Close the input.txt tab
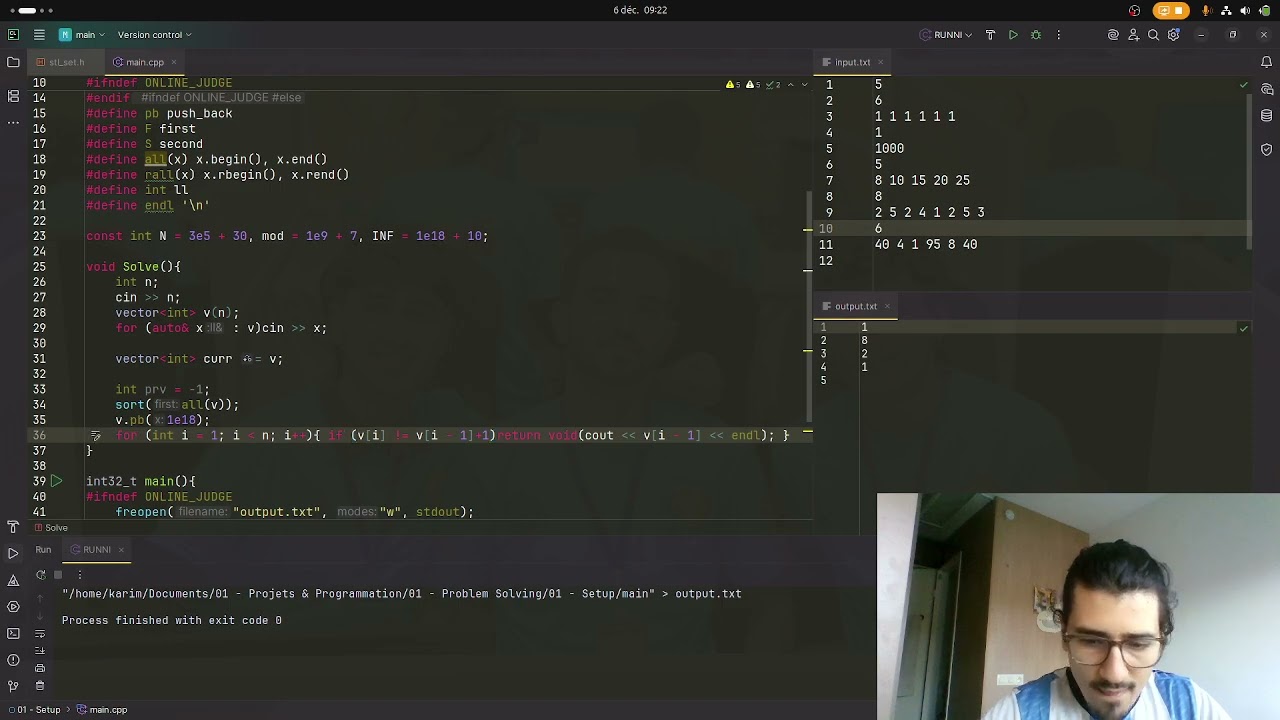 tap(881, 62)
